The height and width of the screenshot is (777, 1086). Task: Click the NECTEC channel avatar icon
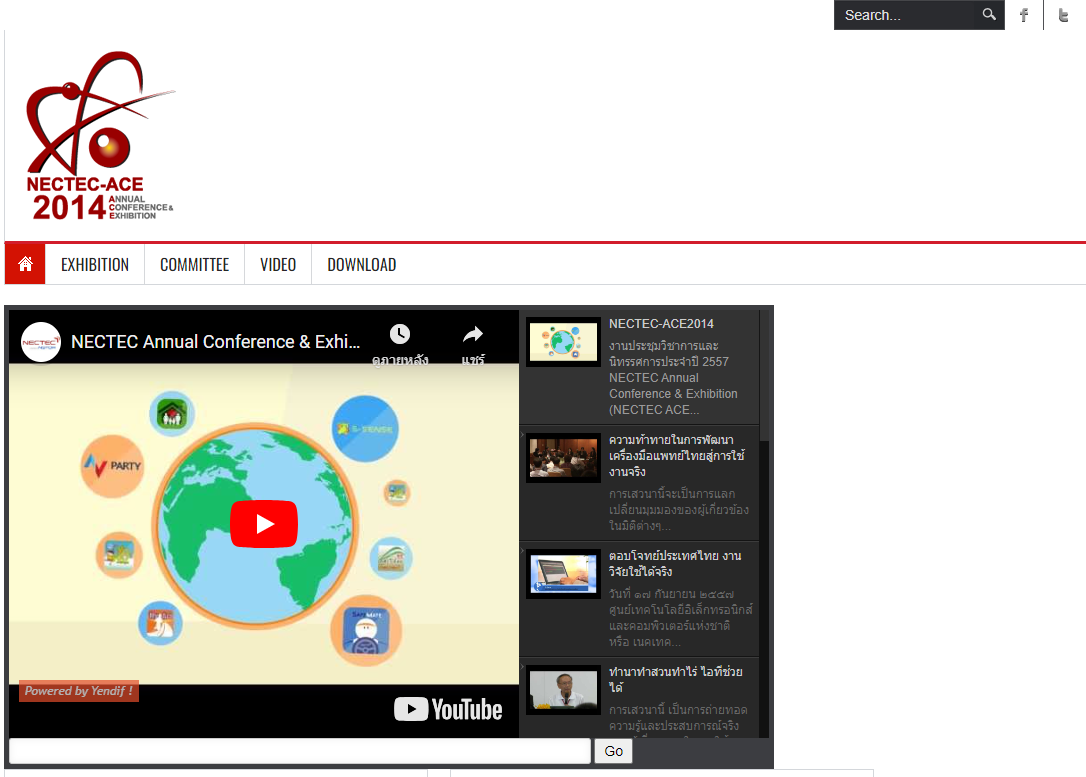(41, 342)
